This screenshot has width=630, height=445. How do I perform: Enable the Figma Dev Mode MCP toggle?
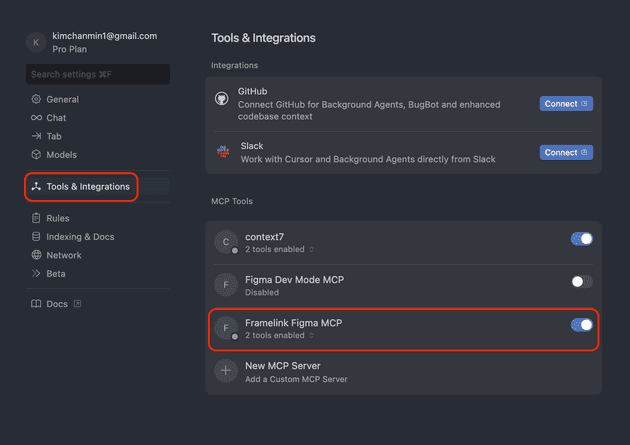582,282
